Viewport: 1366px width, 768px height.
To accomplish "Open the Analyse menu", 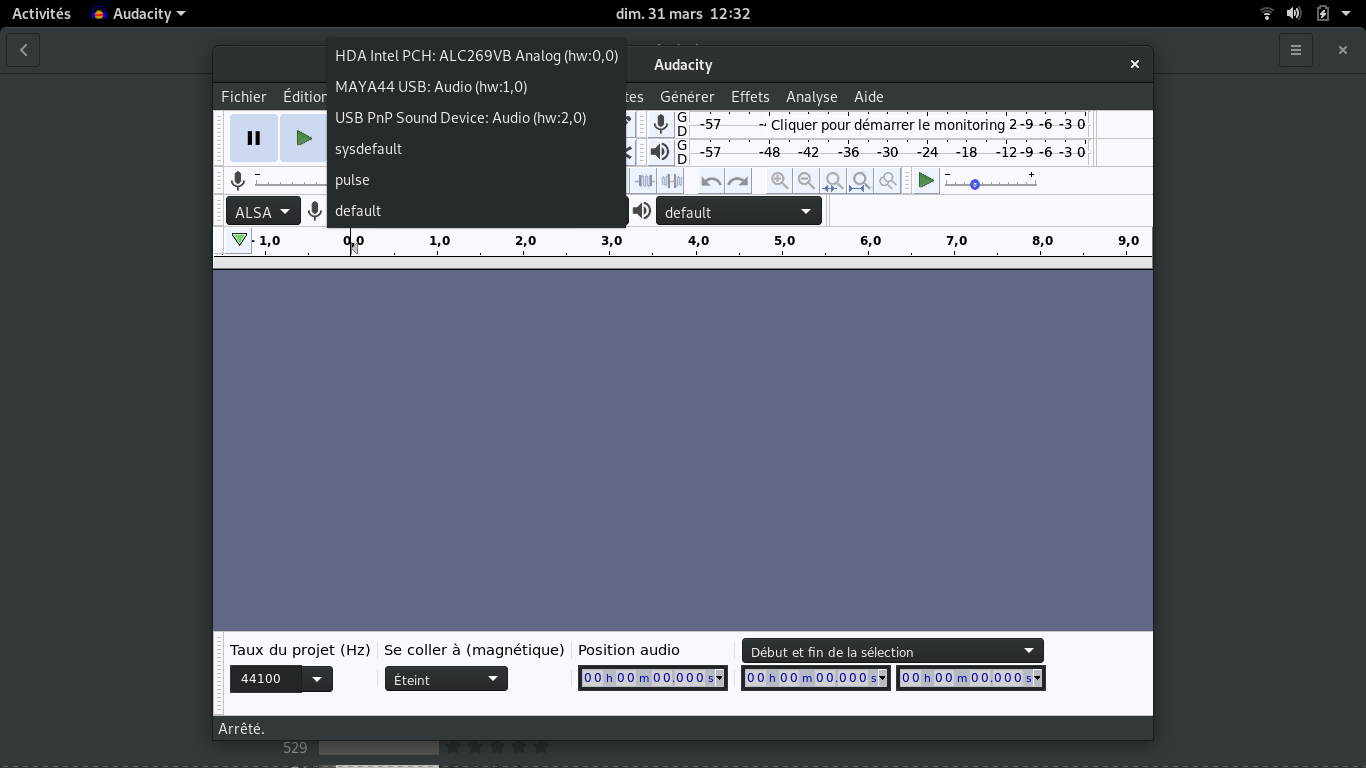I will 812,97.
